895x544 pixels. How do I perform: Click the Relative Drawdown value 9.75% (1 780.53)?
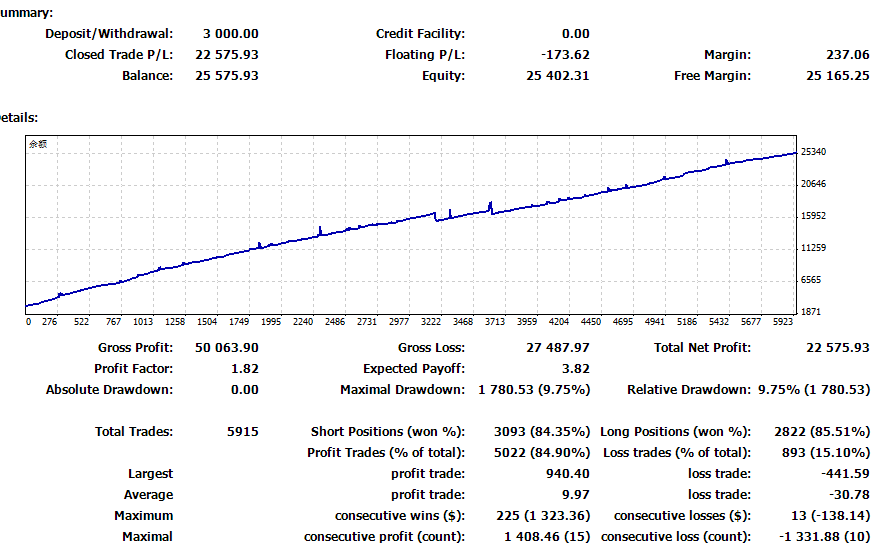pyautogui.click(x=814, y=390)
